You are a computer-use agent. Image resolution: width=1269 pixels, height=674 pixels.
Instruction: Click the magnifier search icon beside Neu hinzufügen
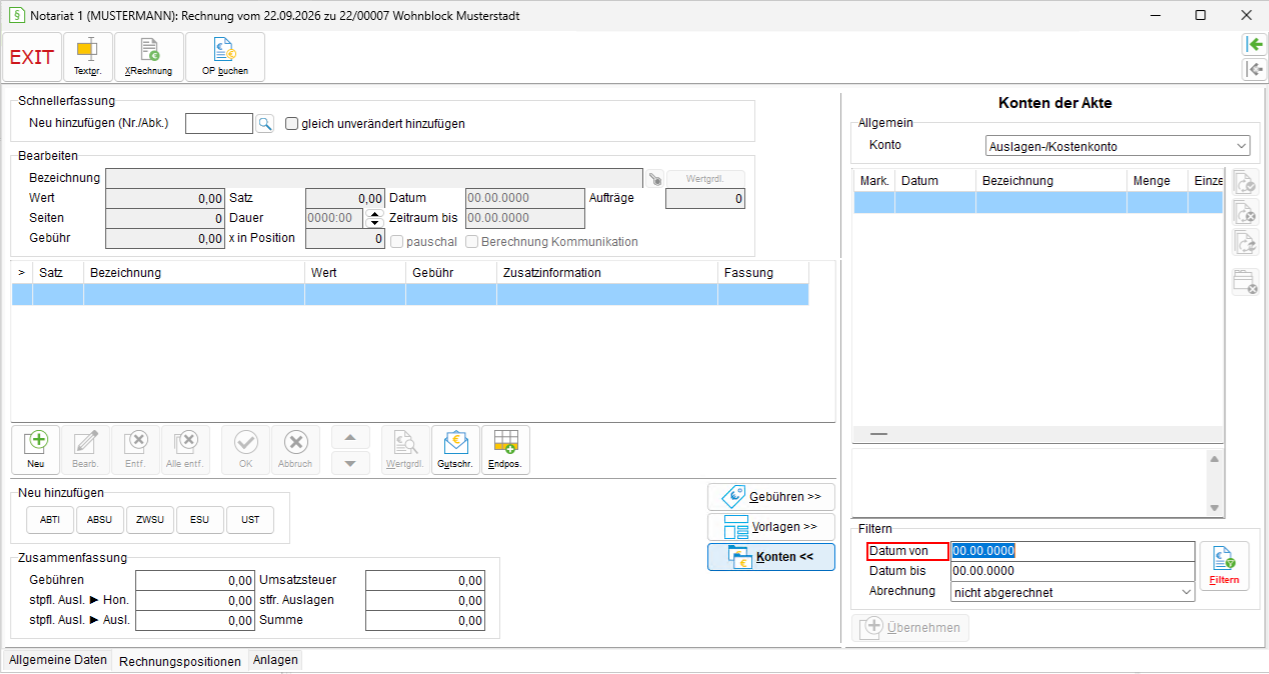coord(265,123)
